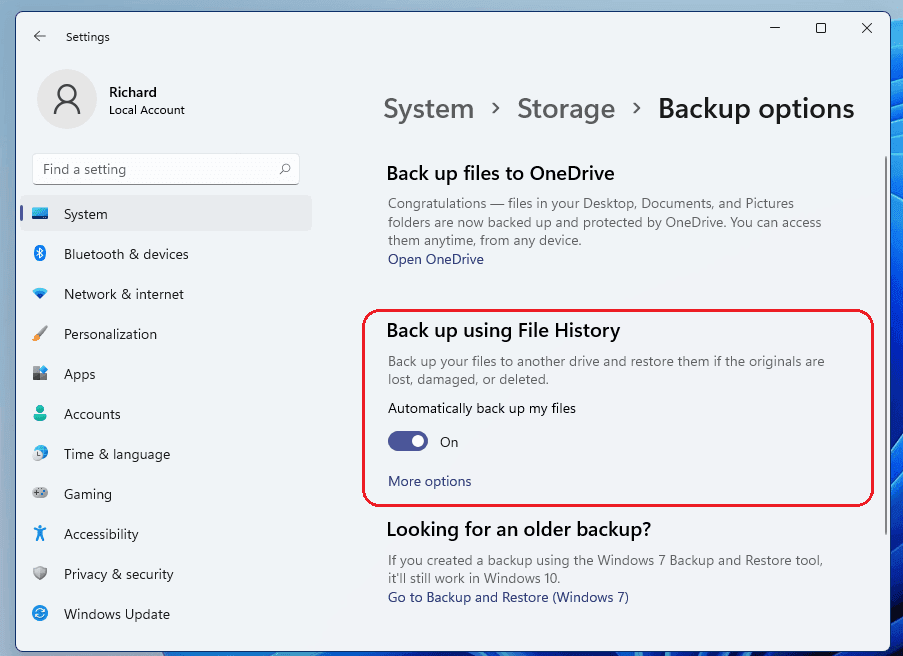Click the Find a setting search box
Viewport: 903px width, 656px height.
point(165,169)
